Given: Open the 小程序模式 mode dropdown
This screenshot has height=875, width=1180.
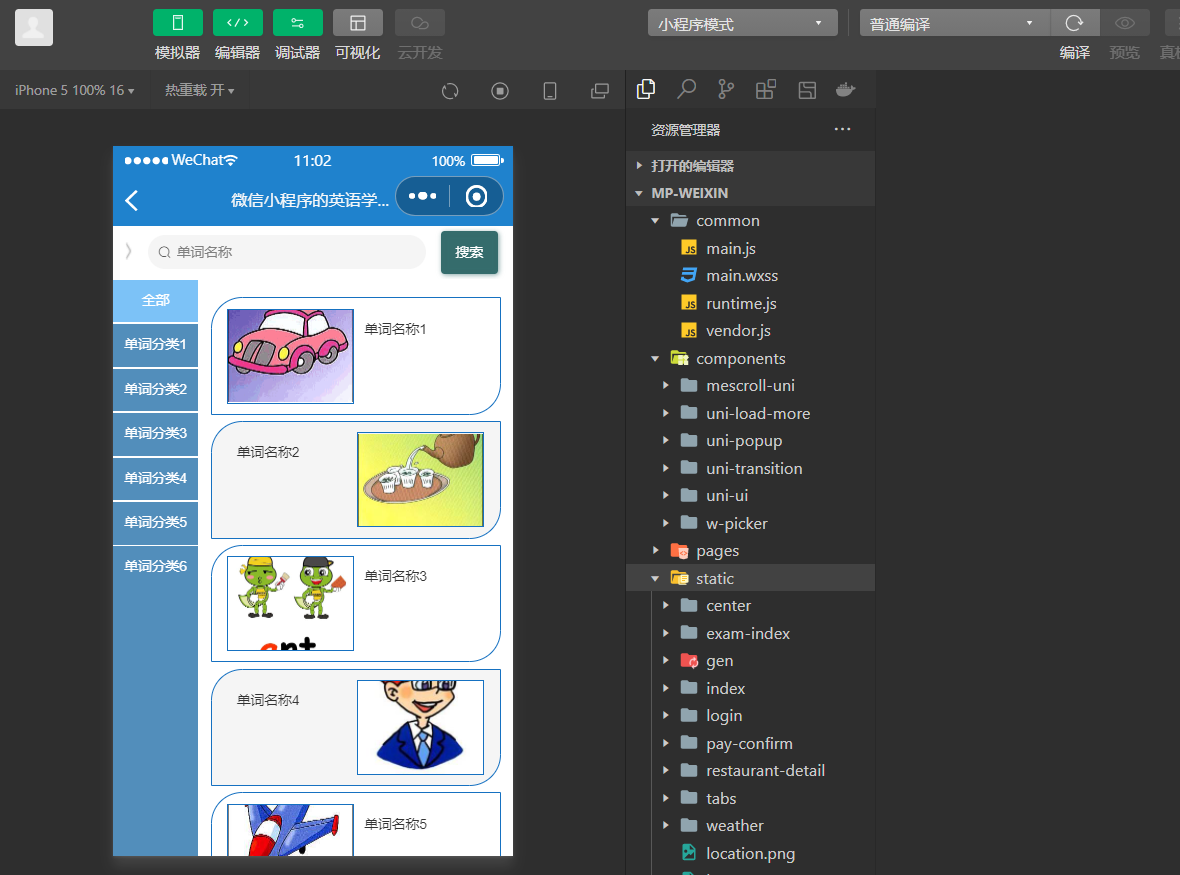Looking at the screenshot, I should 742,23.
